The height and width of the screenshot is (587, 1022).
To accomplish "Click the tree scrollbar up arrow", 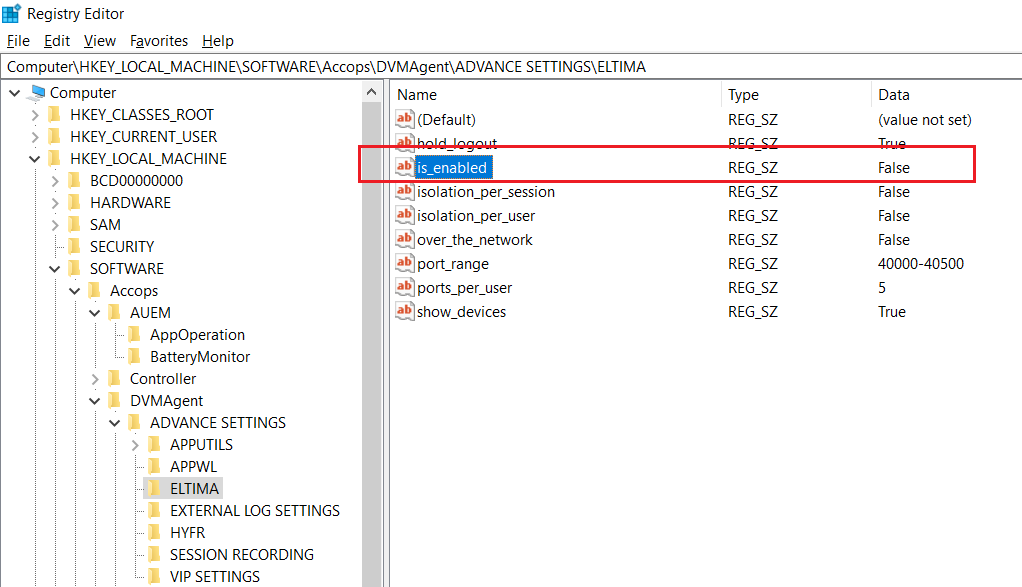I will [x=372, y=93].
